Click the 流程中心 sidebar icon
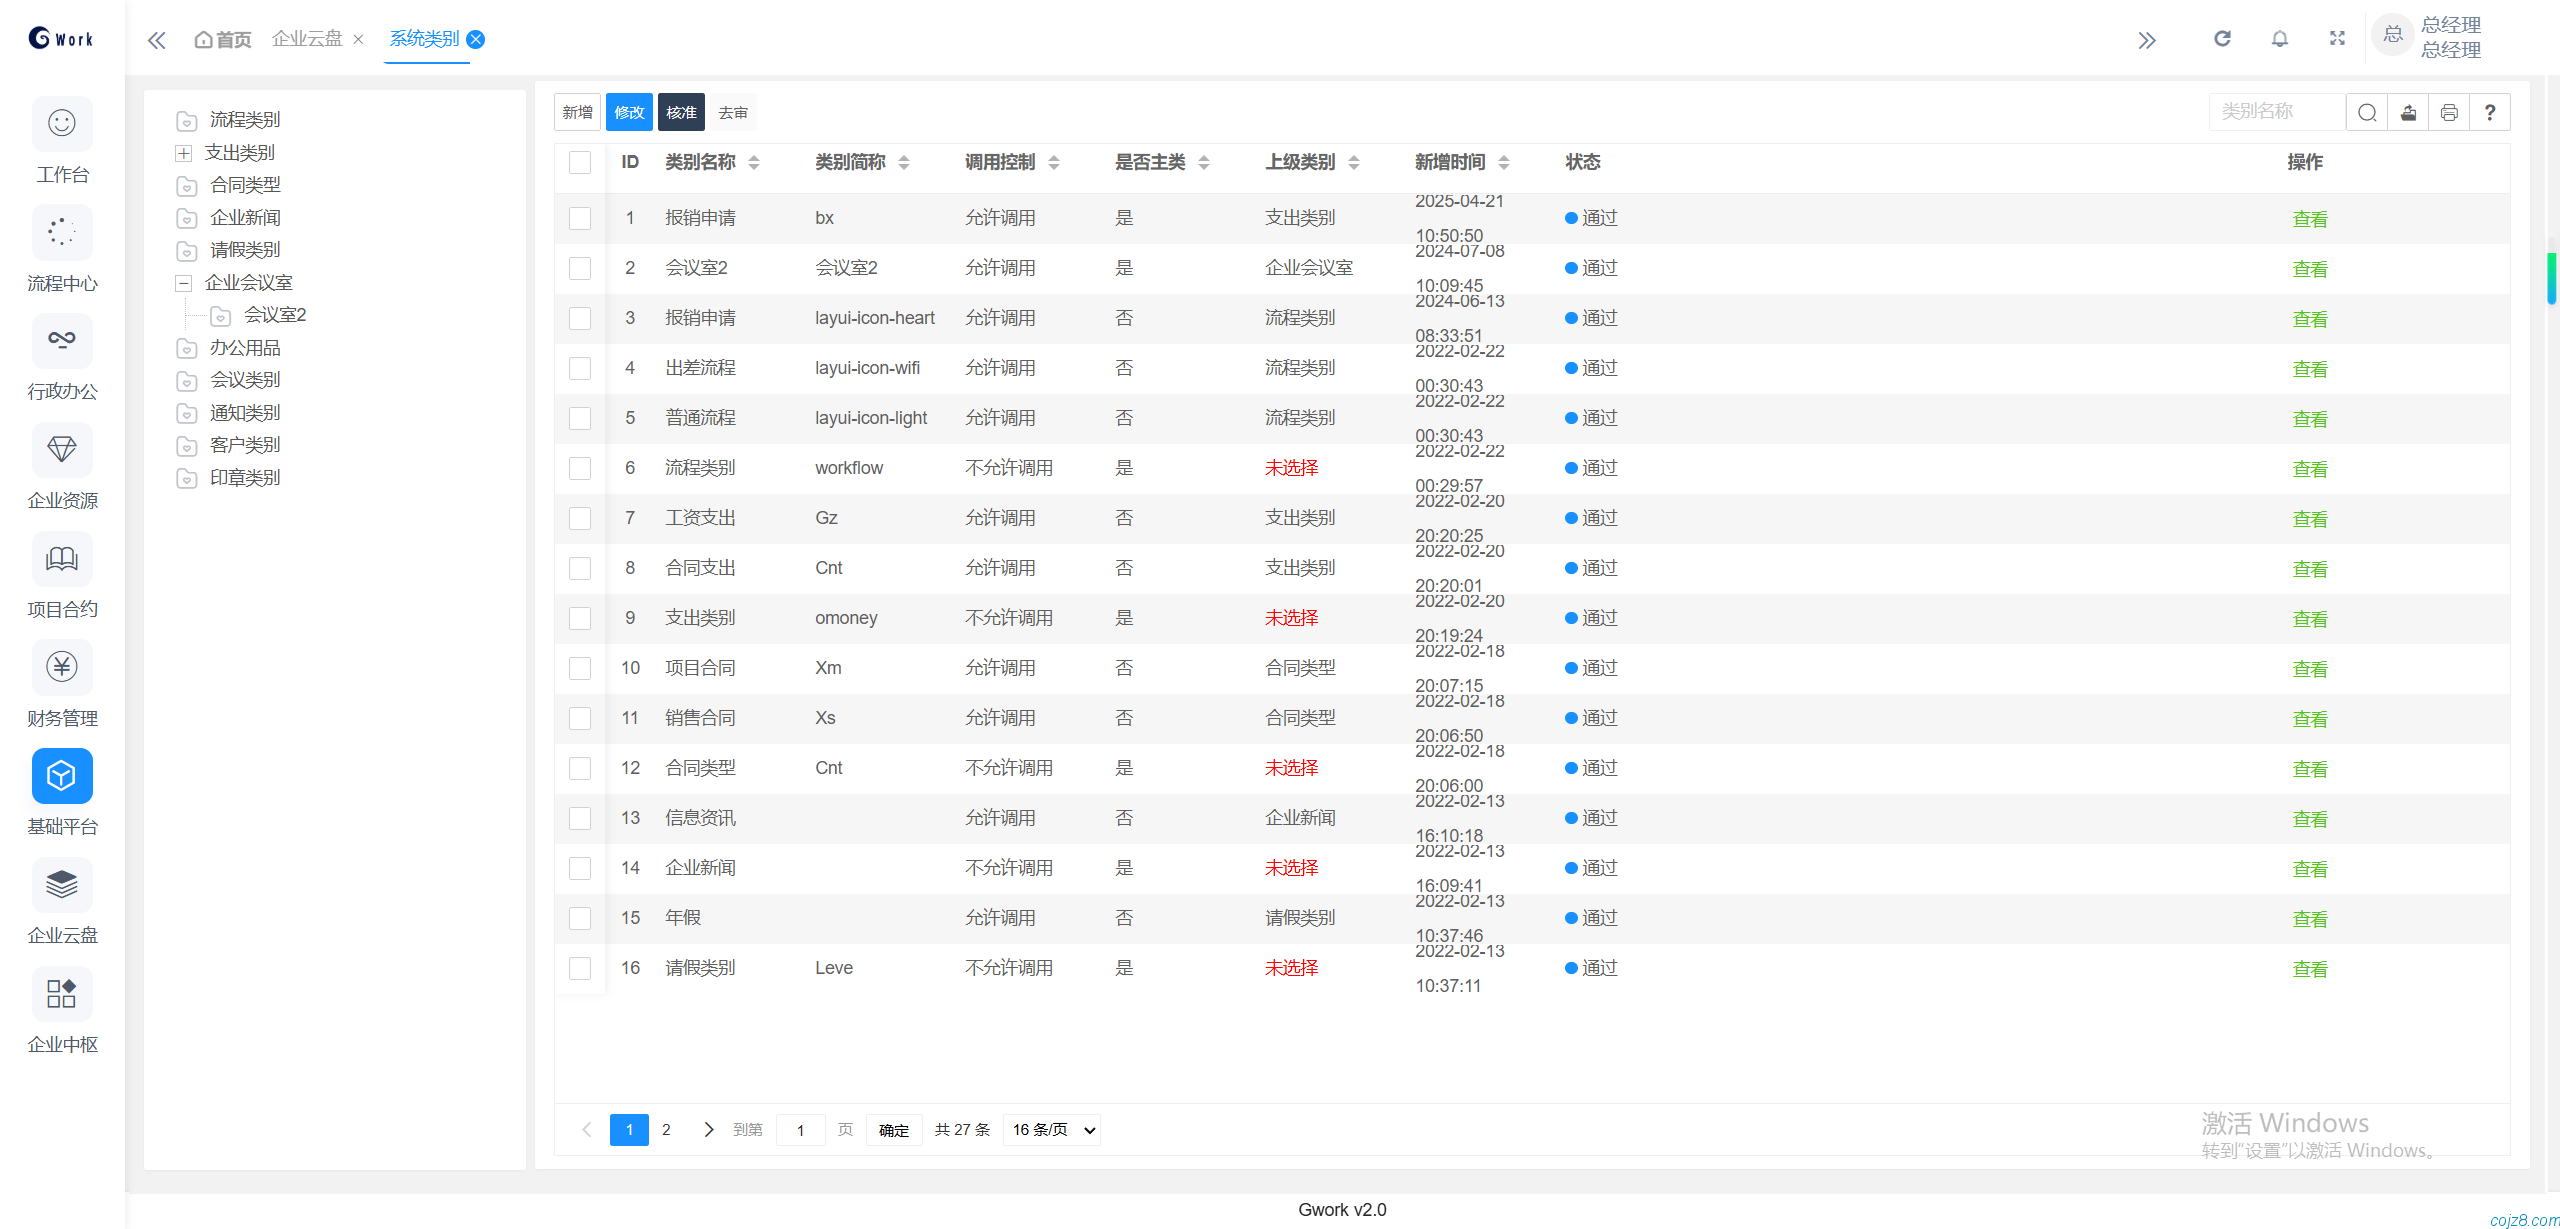This screenshot has width=2560, height=1229. click(62, 233)
